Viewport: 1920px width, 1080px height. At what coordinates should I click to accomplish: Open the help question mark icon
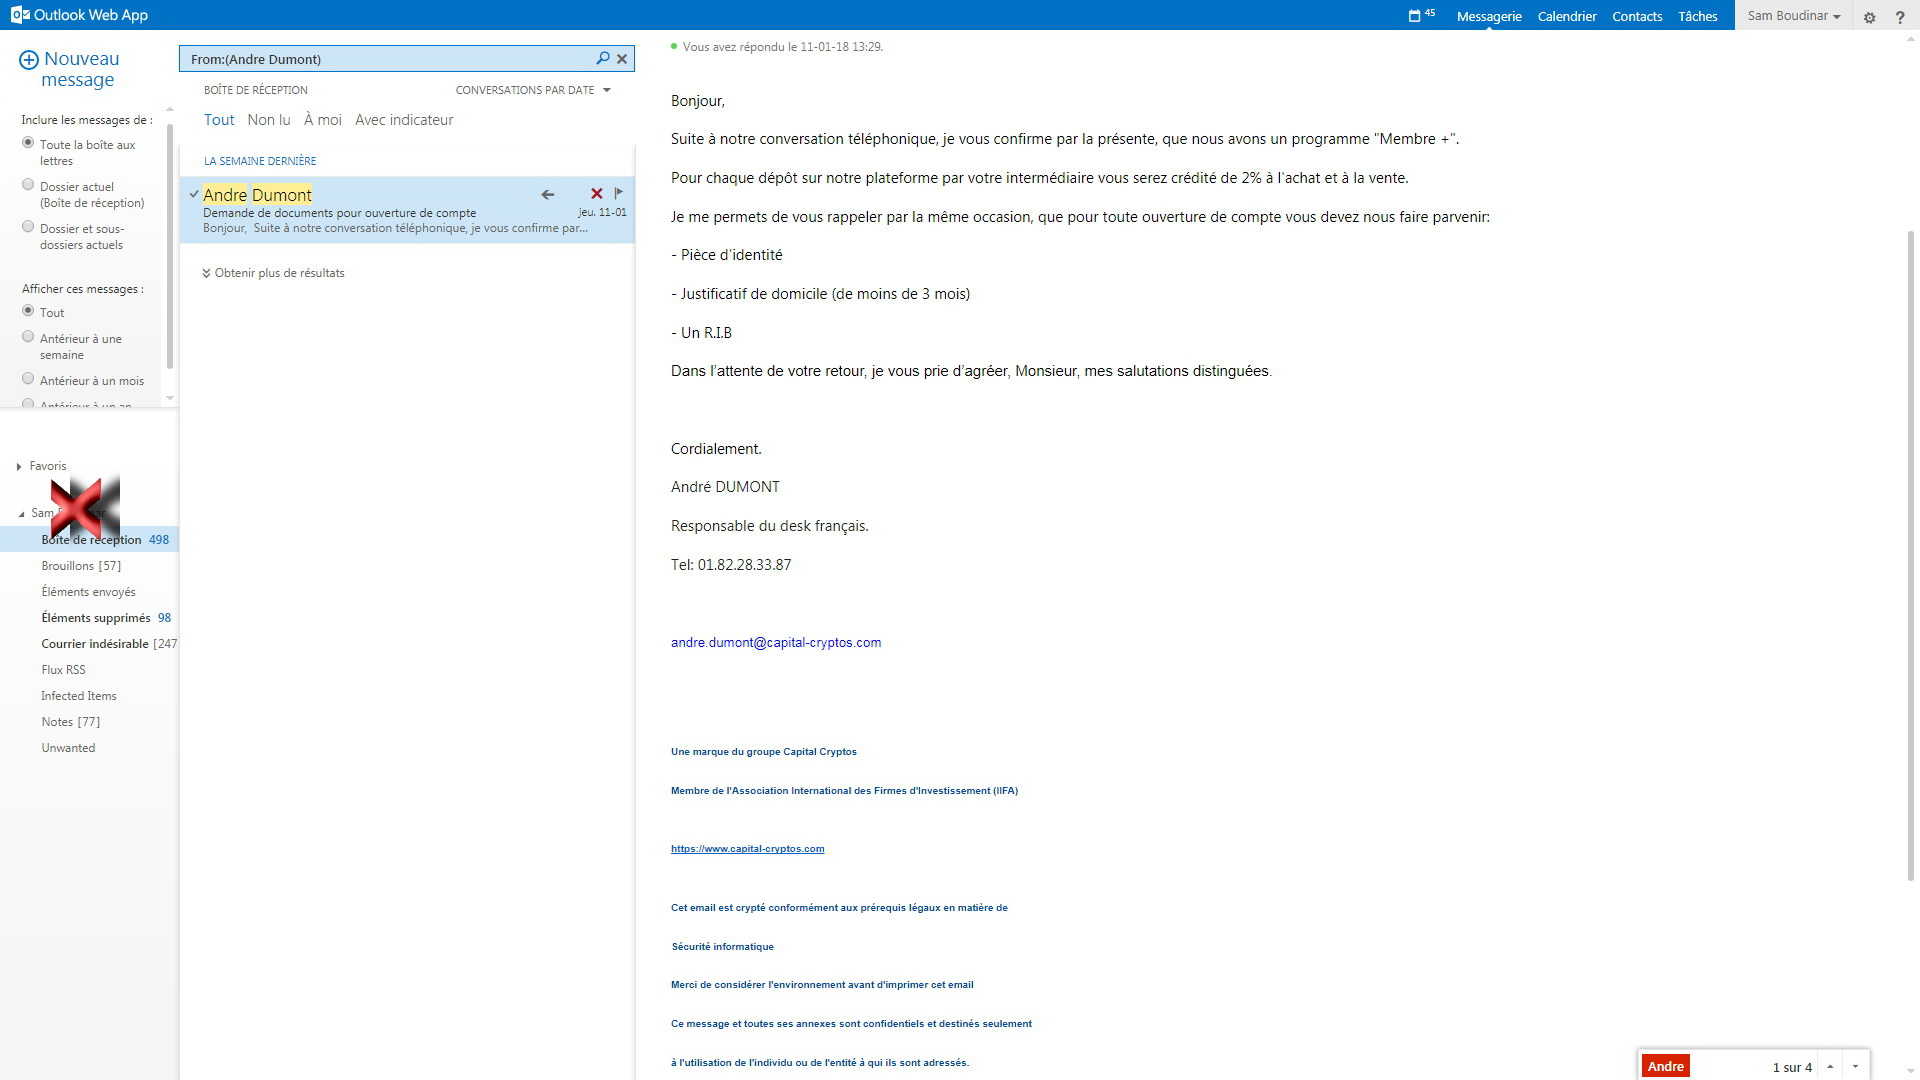pos(1900,17)
